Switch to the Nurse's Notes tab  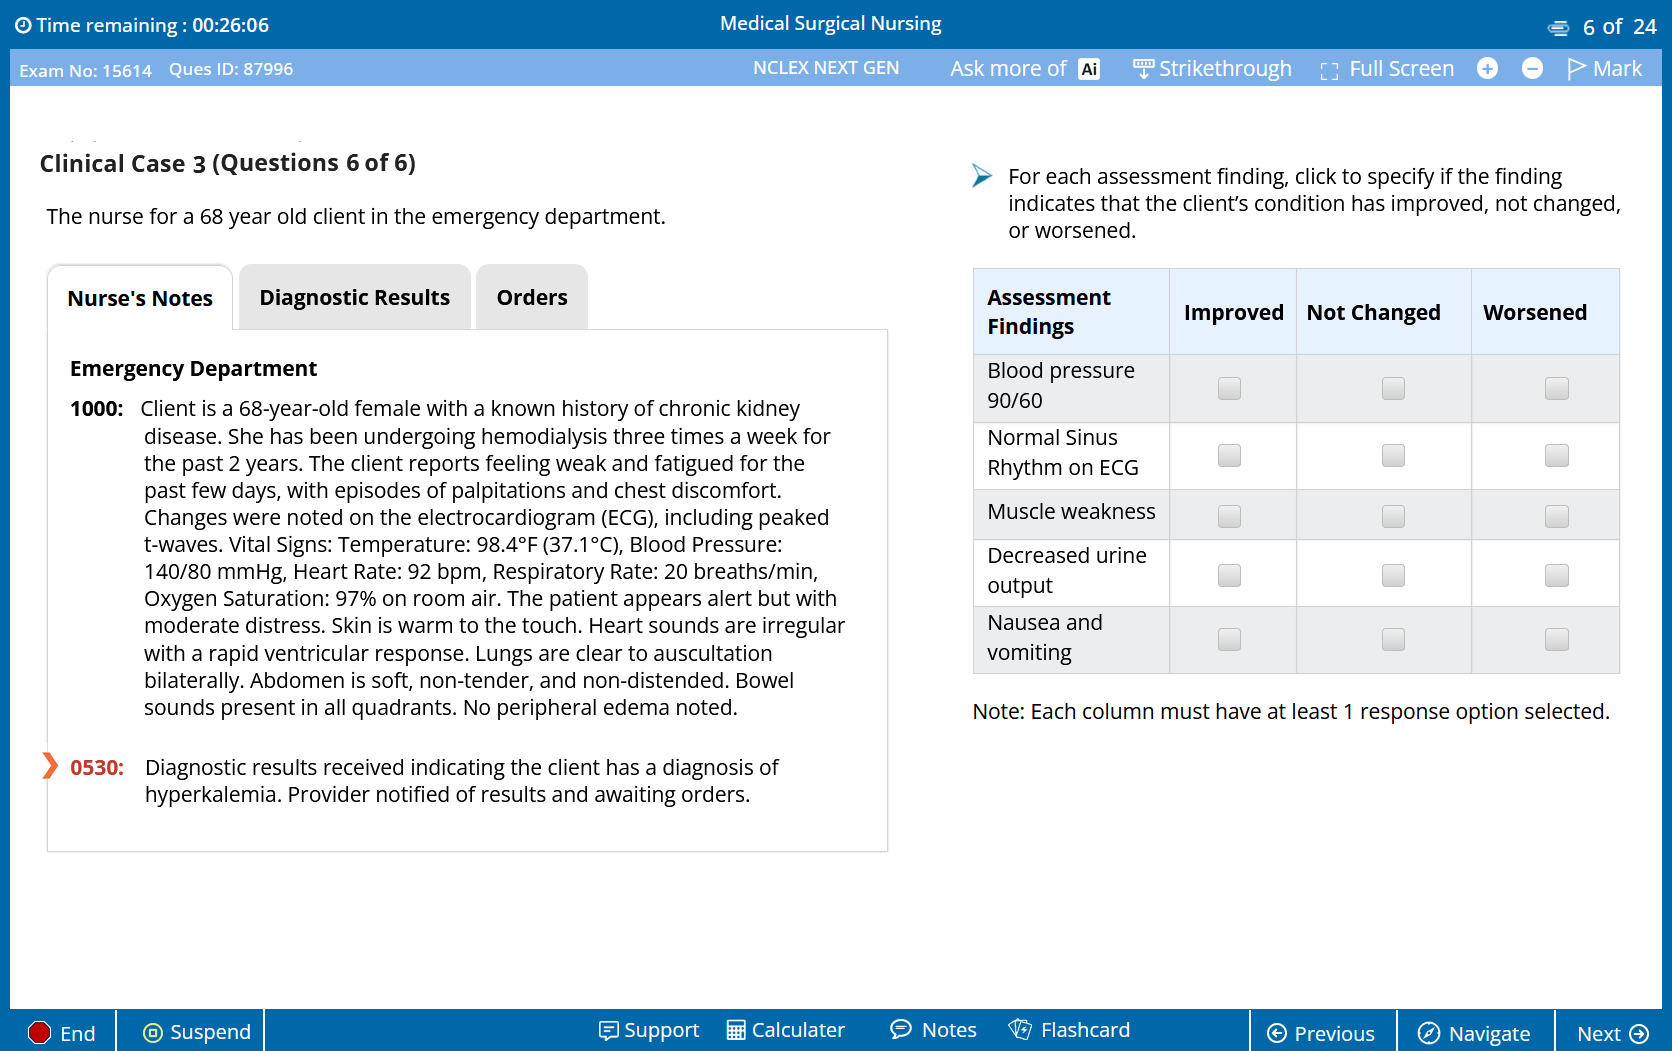coord(140,298)
